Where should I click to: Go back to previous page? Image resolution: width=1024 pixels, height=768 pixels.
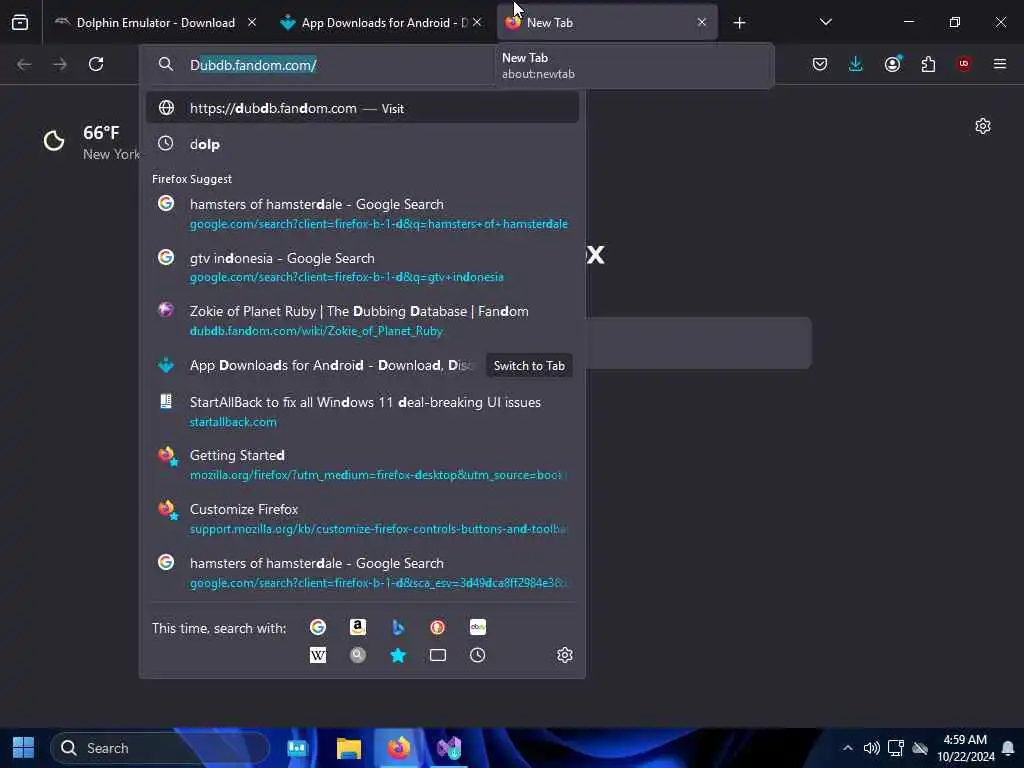(24, 64)
